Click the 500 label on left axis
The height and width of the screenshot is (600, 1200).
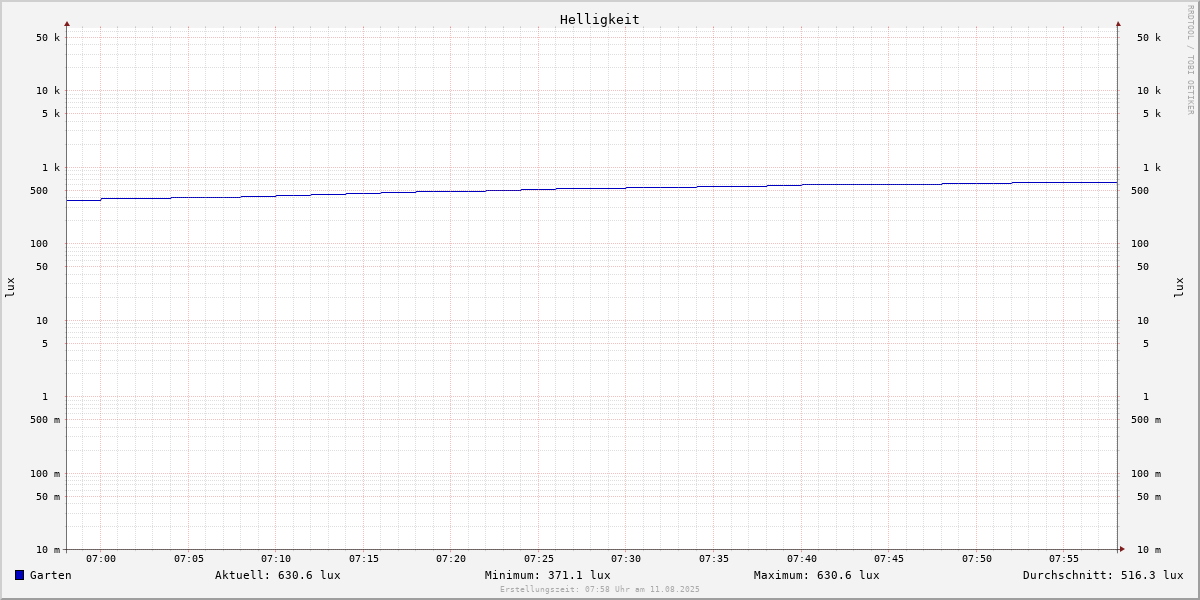39,191
